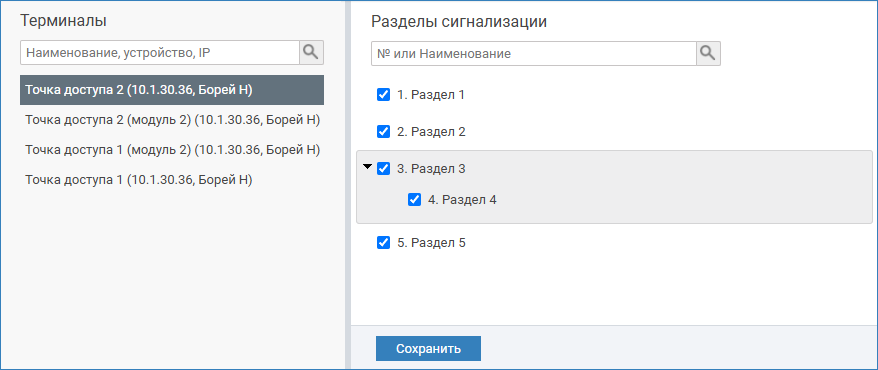Click the search icon in Терминалы panel

[x=311, y=53]
